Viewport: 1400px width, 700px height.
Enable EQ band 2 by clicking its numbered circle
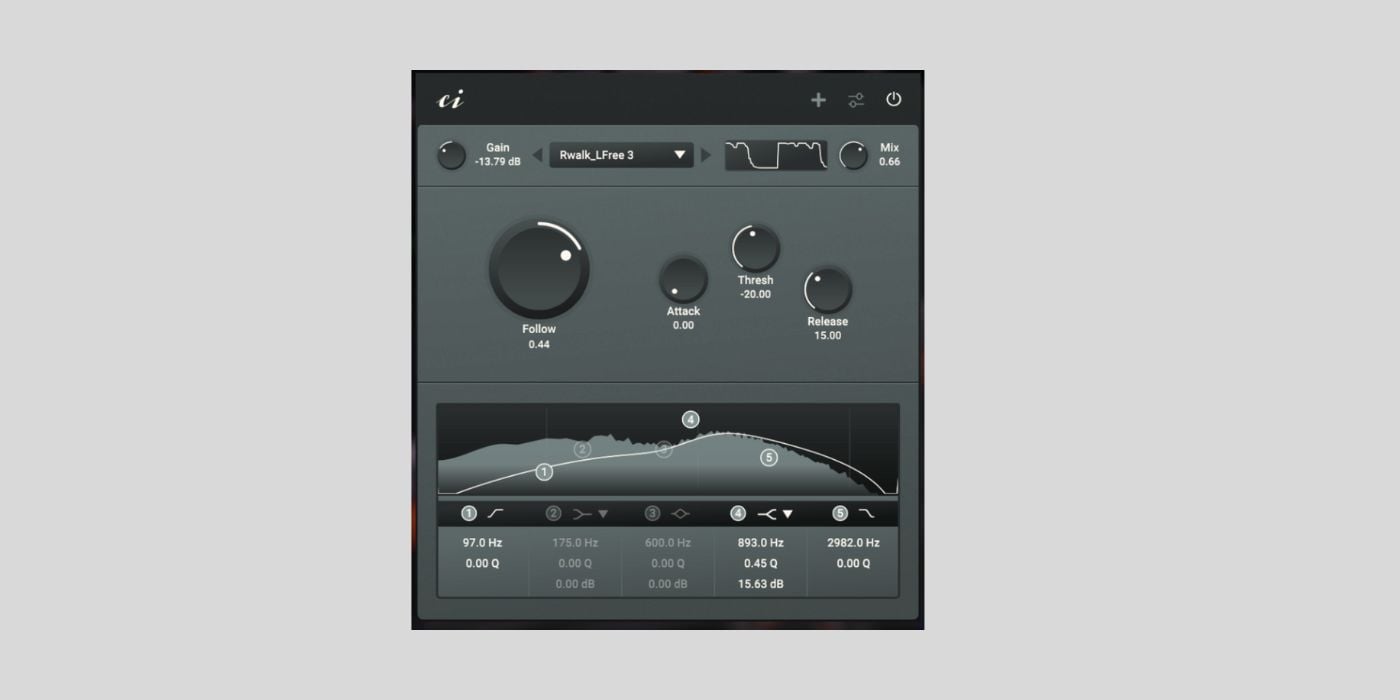pos(554,514)
